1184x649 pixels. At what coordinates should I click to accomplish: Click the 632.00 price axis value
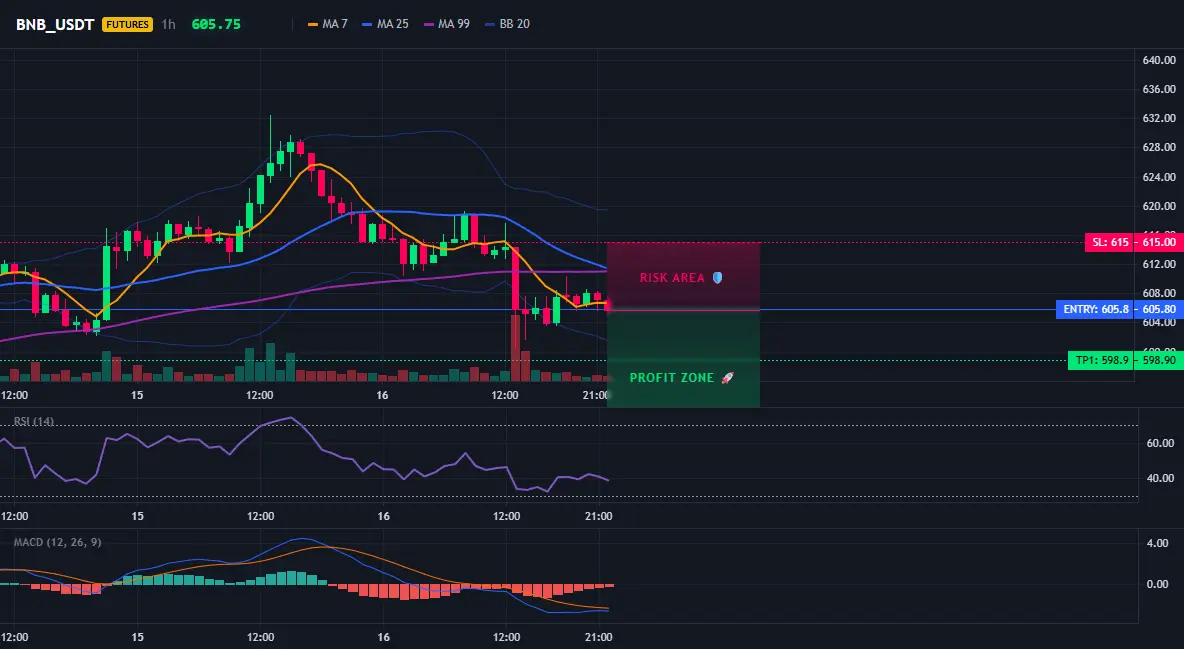1159,118
